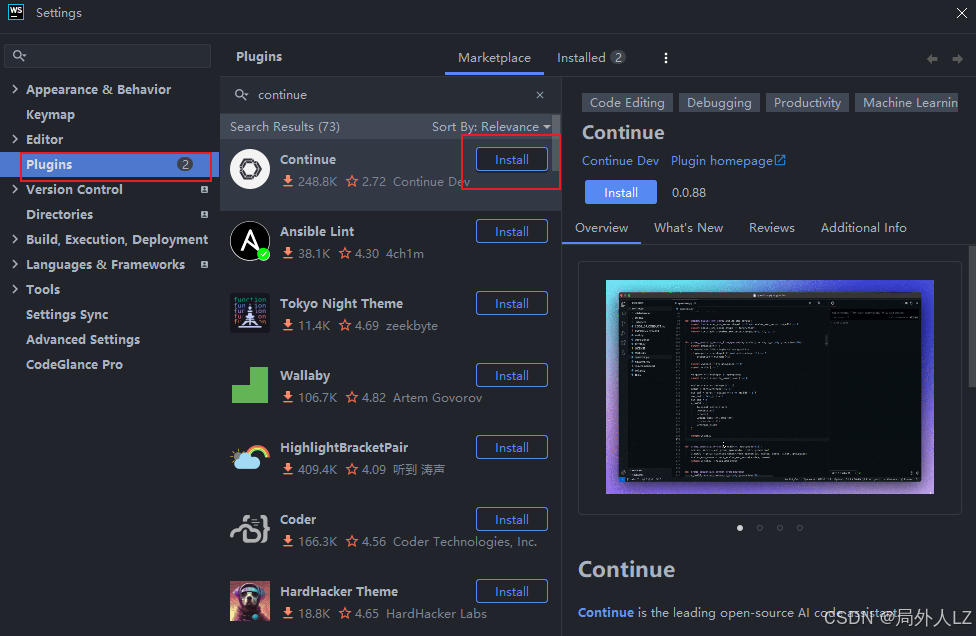Click the Ansible Lint plugin icon
The width and height of the screenshot is (976, 636).
(x=250, y=241)
